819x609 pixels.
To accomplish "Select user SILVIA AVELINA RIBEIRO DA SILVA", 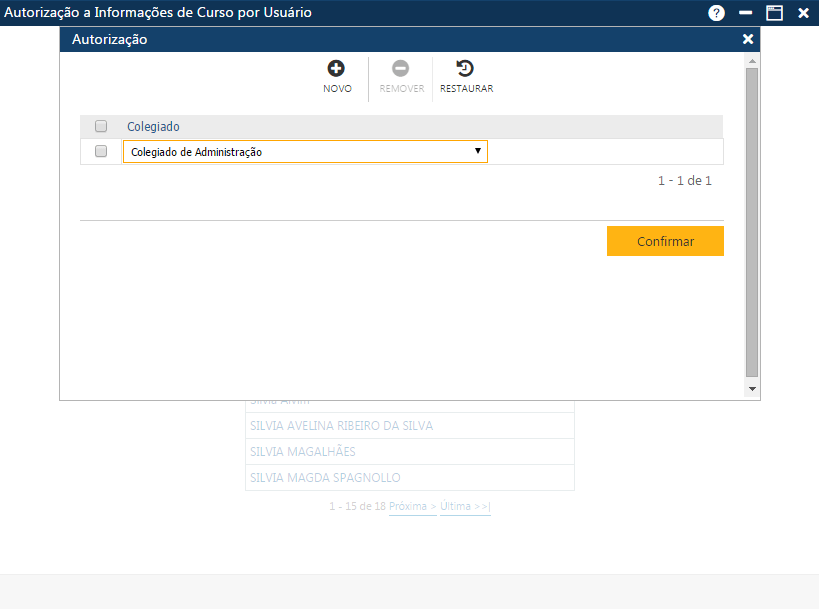I will coord(341,426).
